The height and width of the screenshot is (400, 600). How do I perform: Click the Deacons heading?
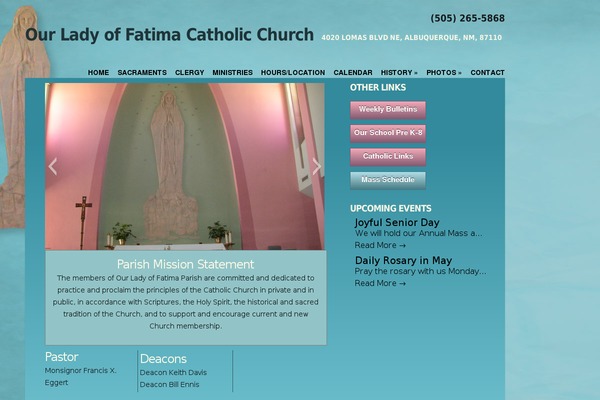tap(163, 359)
